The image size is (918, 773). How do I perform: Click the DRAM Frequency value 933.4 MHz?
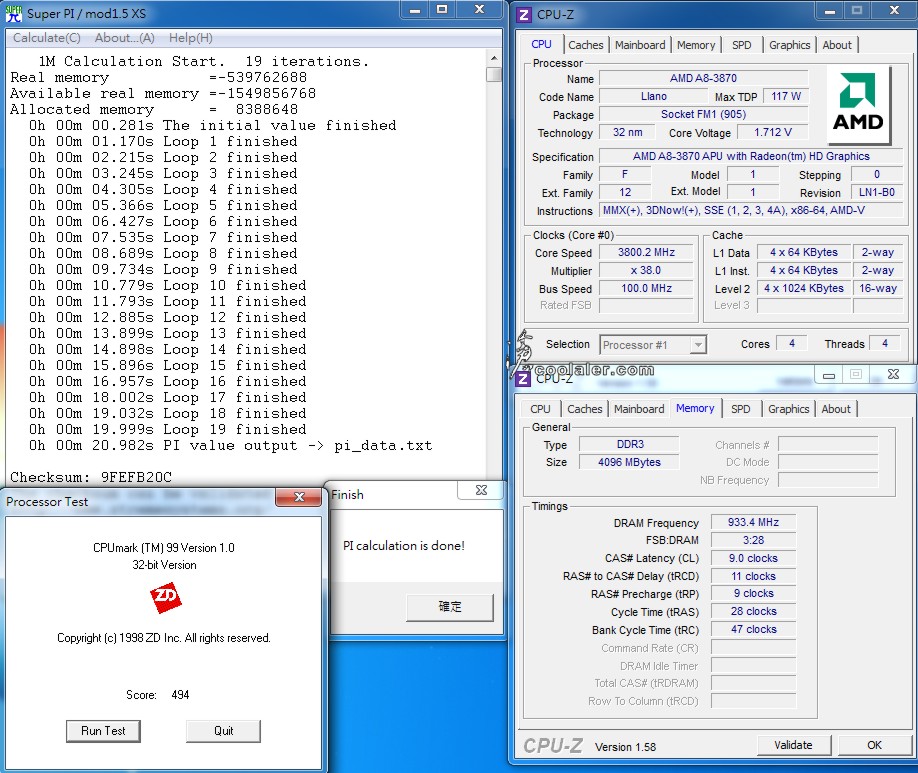pos(753,522)
